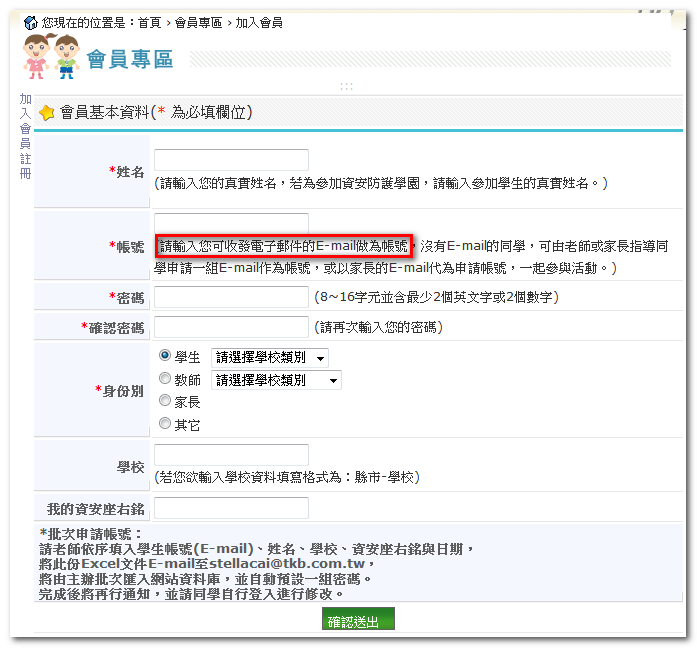The width and height of the screenshot is (697, 648).
Task: Click the 加入會員 breadcrumb item
Action: tap(259, 22)
